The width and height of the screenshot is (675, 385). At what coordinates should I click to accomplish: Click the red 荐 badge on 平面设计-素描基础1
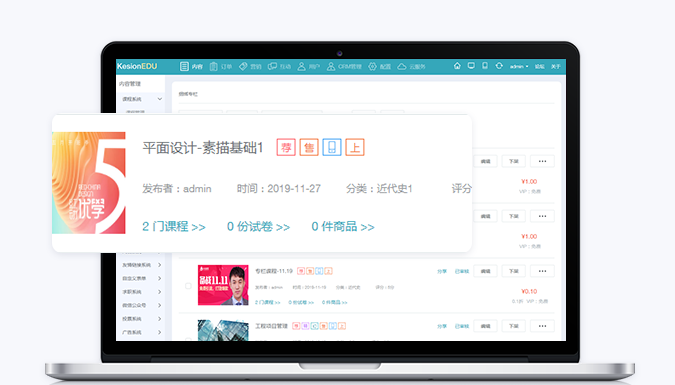pyautogui.click(x=286, y=147)
